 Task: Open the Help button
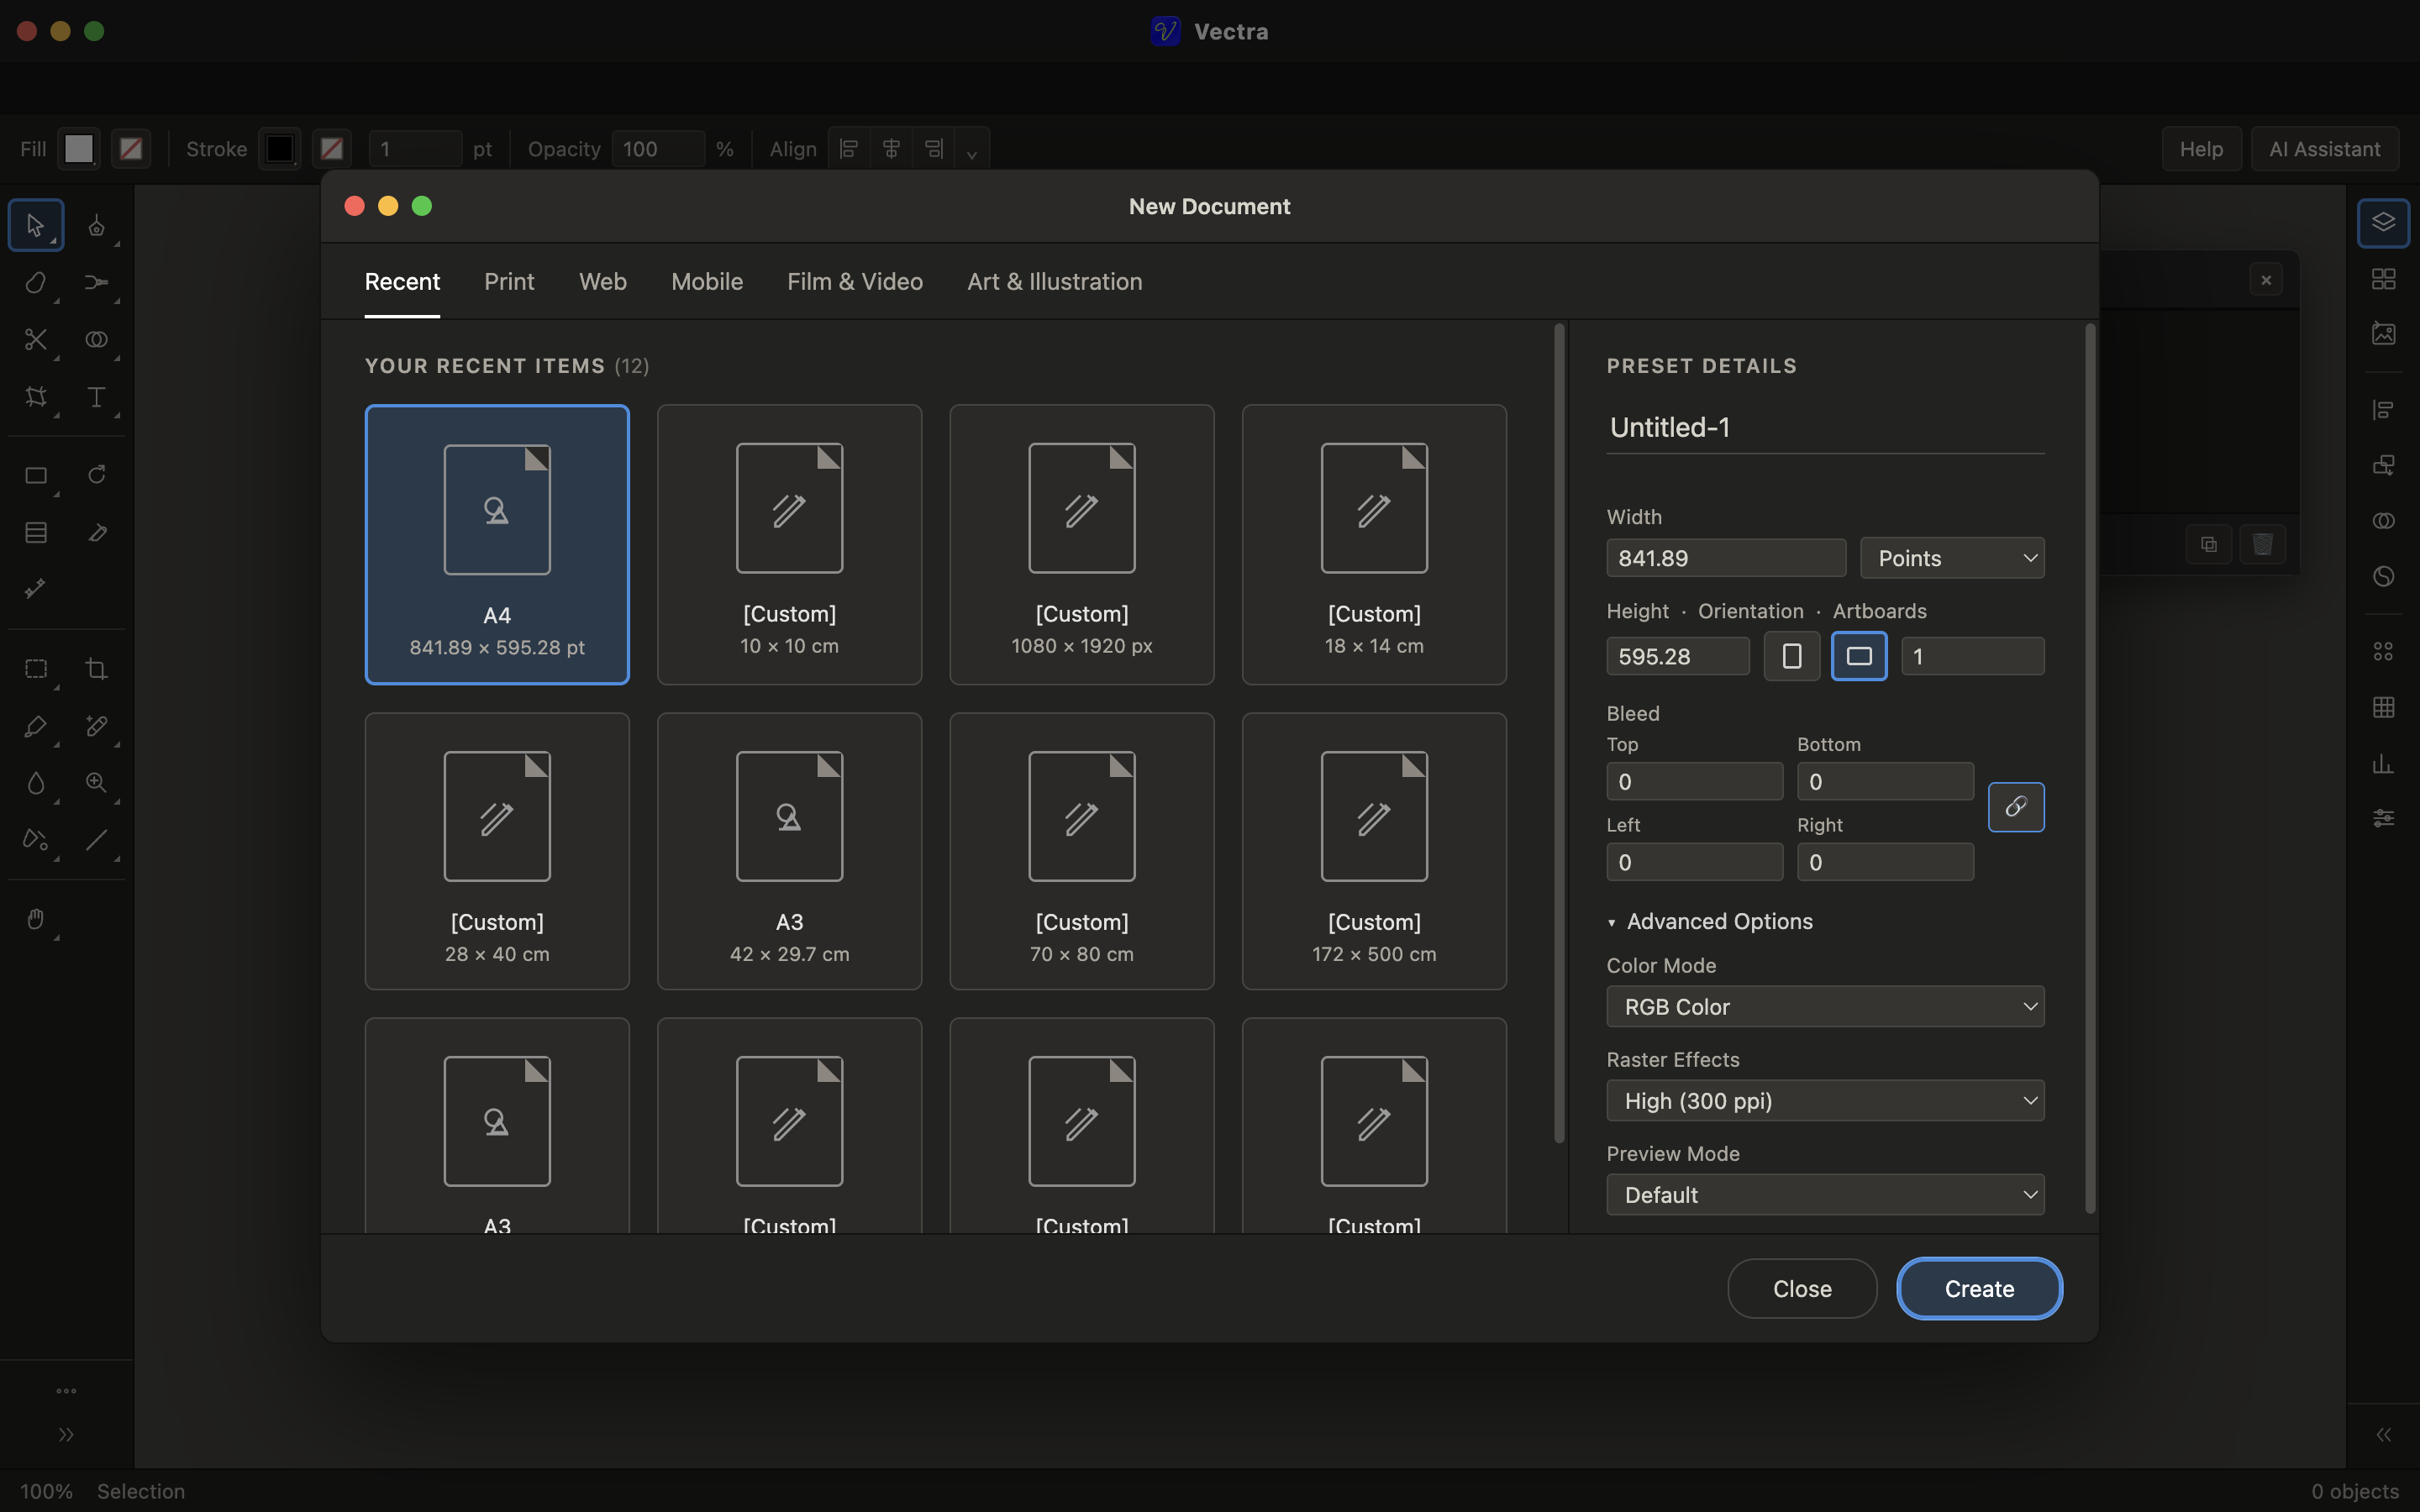click(x=2201, y=149)
